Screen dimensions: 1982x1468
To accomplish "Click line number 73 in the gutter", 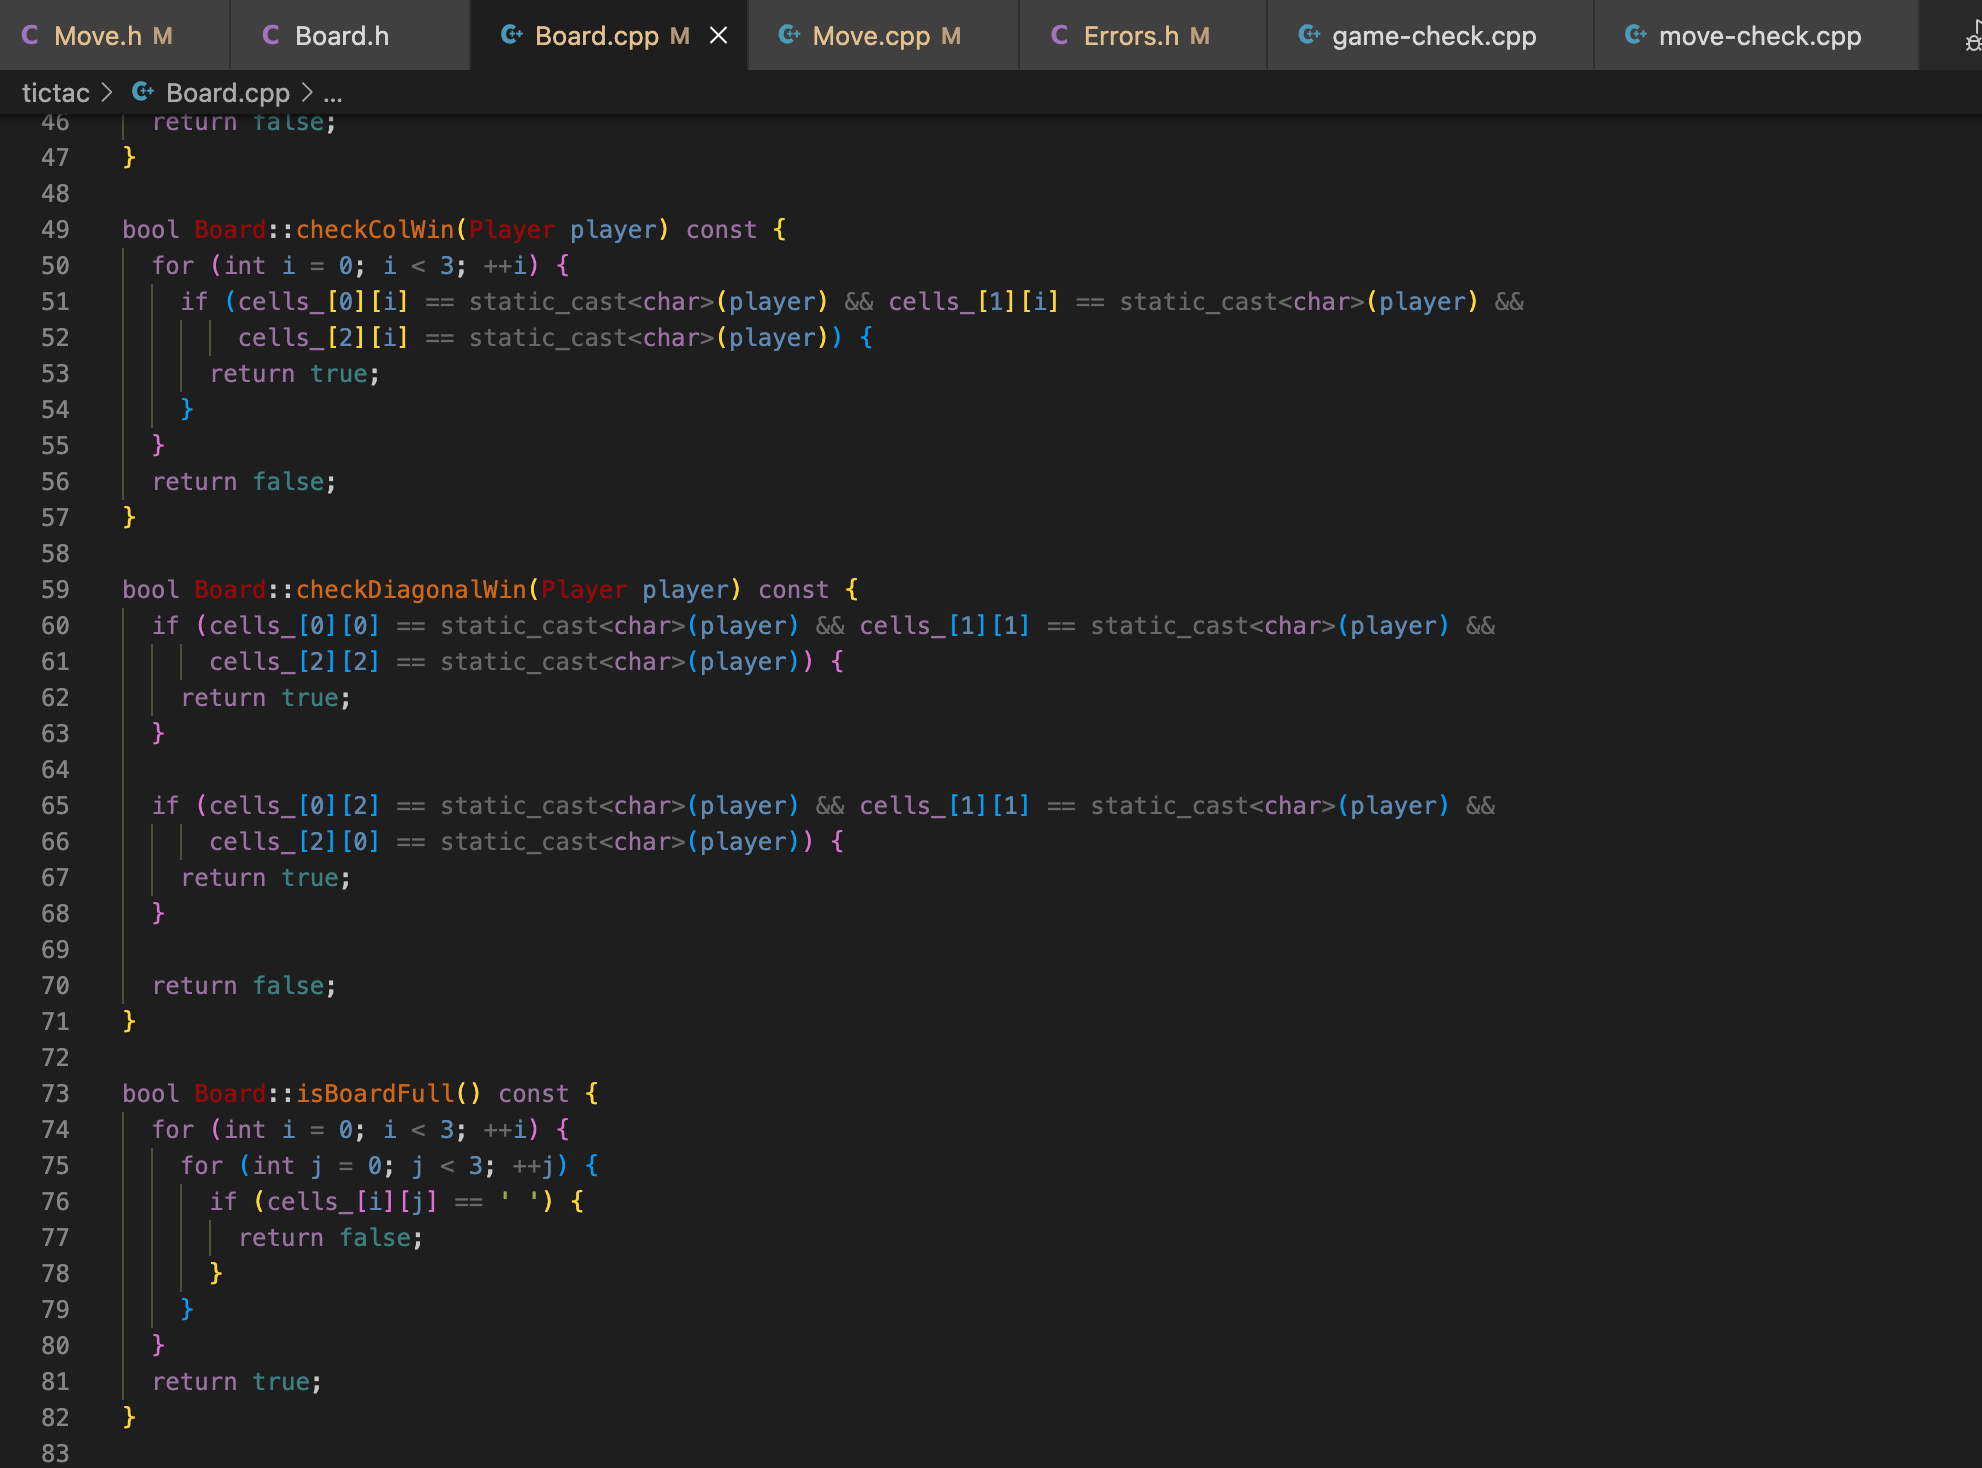I will [55, 1094].
